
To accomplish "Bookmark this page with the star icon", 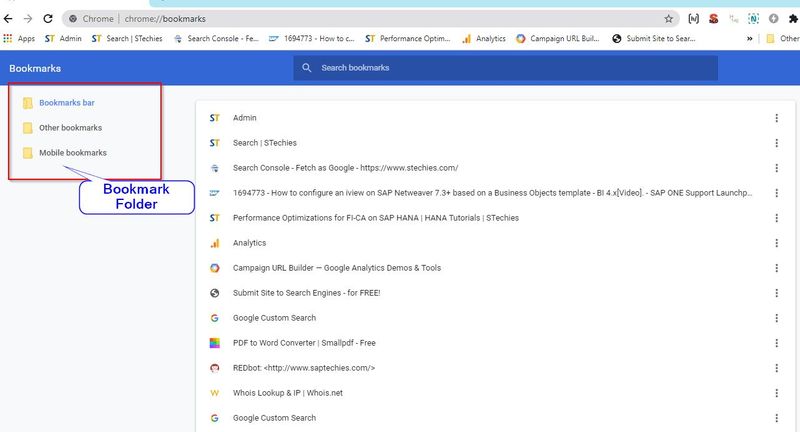I will [x=668, y=19].
